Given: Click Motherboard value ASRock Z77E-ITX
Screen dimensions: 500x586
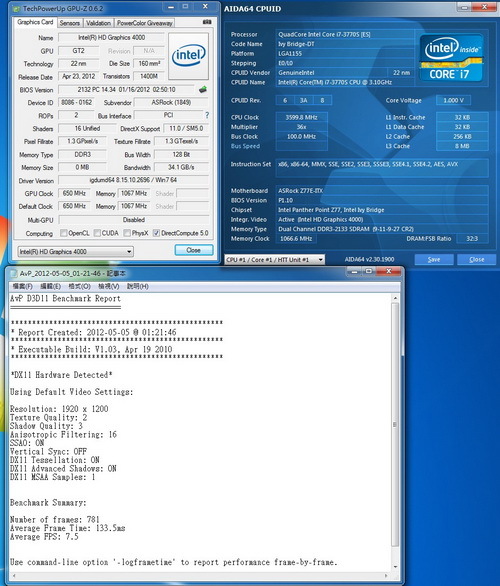Looking at the screenshot, I should 382,191.
